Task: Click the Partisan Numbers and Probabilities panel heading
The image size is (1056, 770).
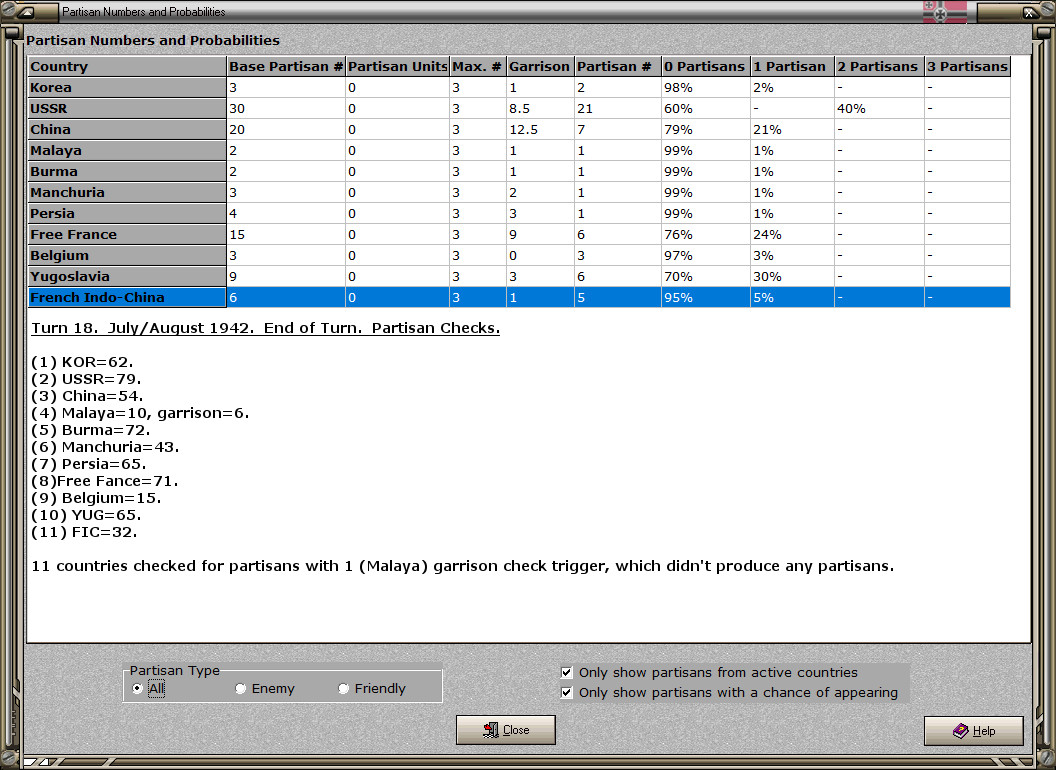Action: pyautogui.click(x=153, y=40)
